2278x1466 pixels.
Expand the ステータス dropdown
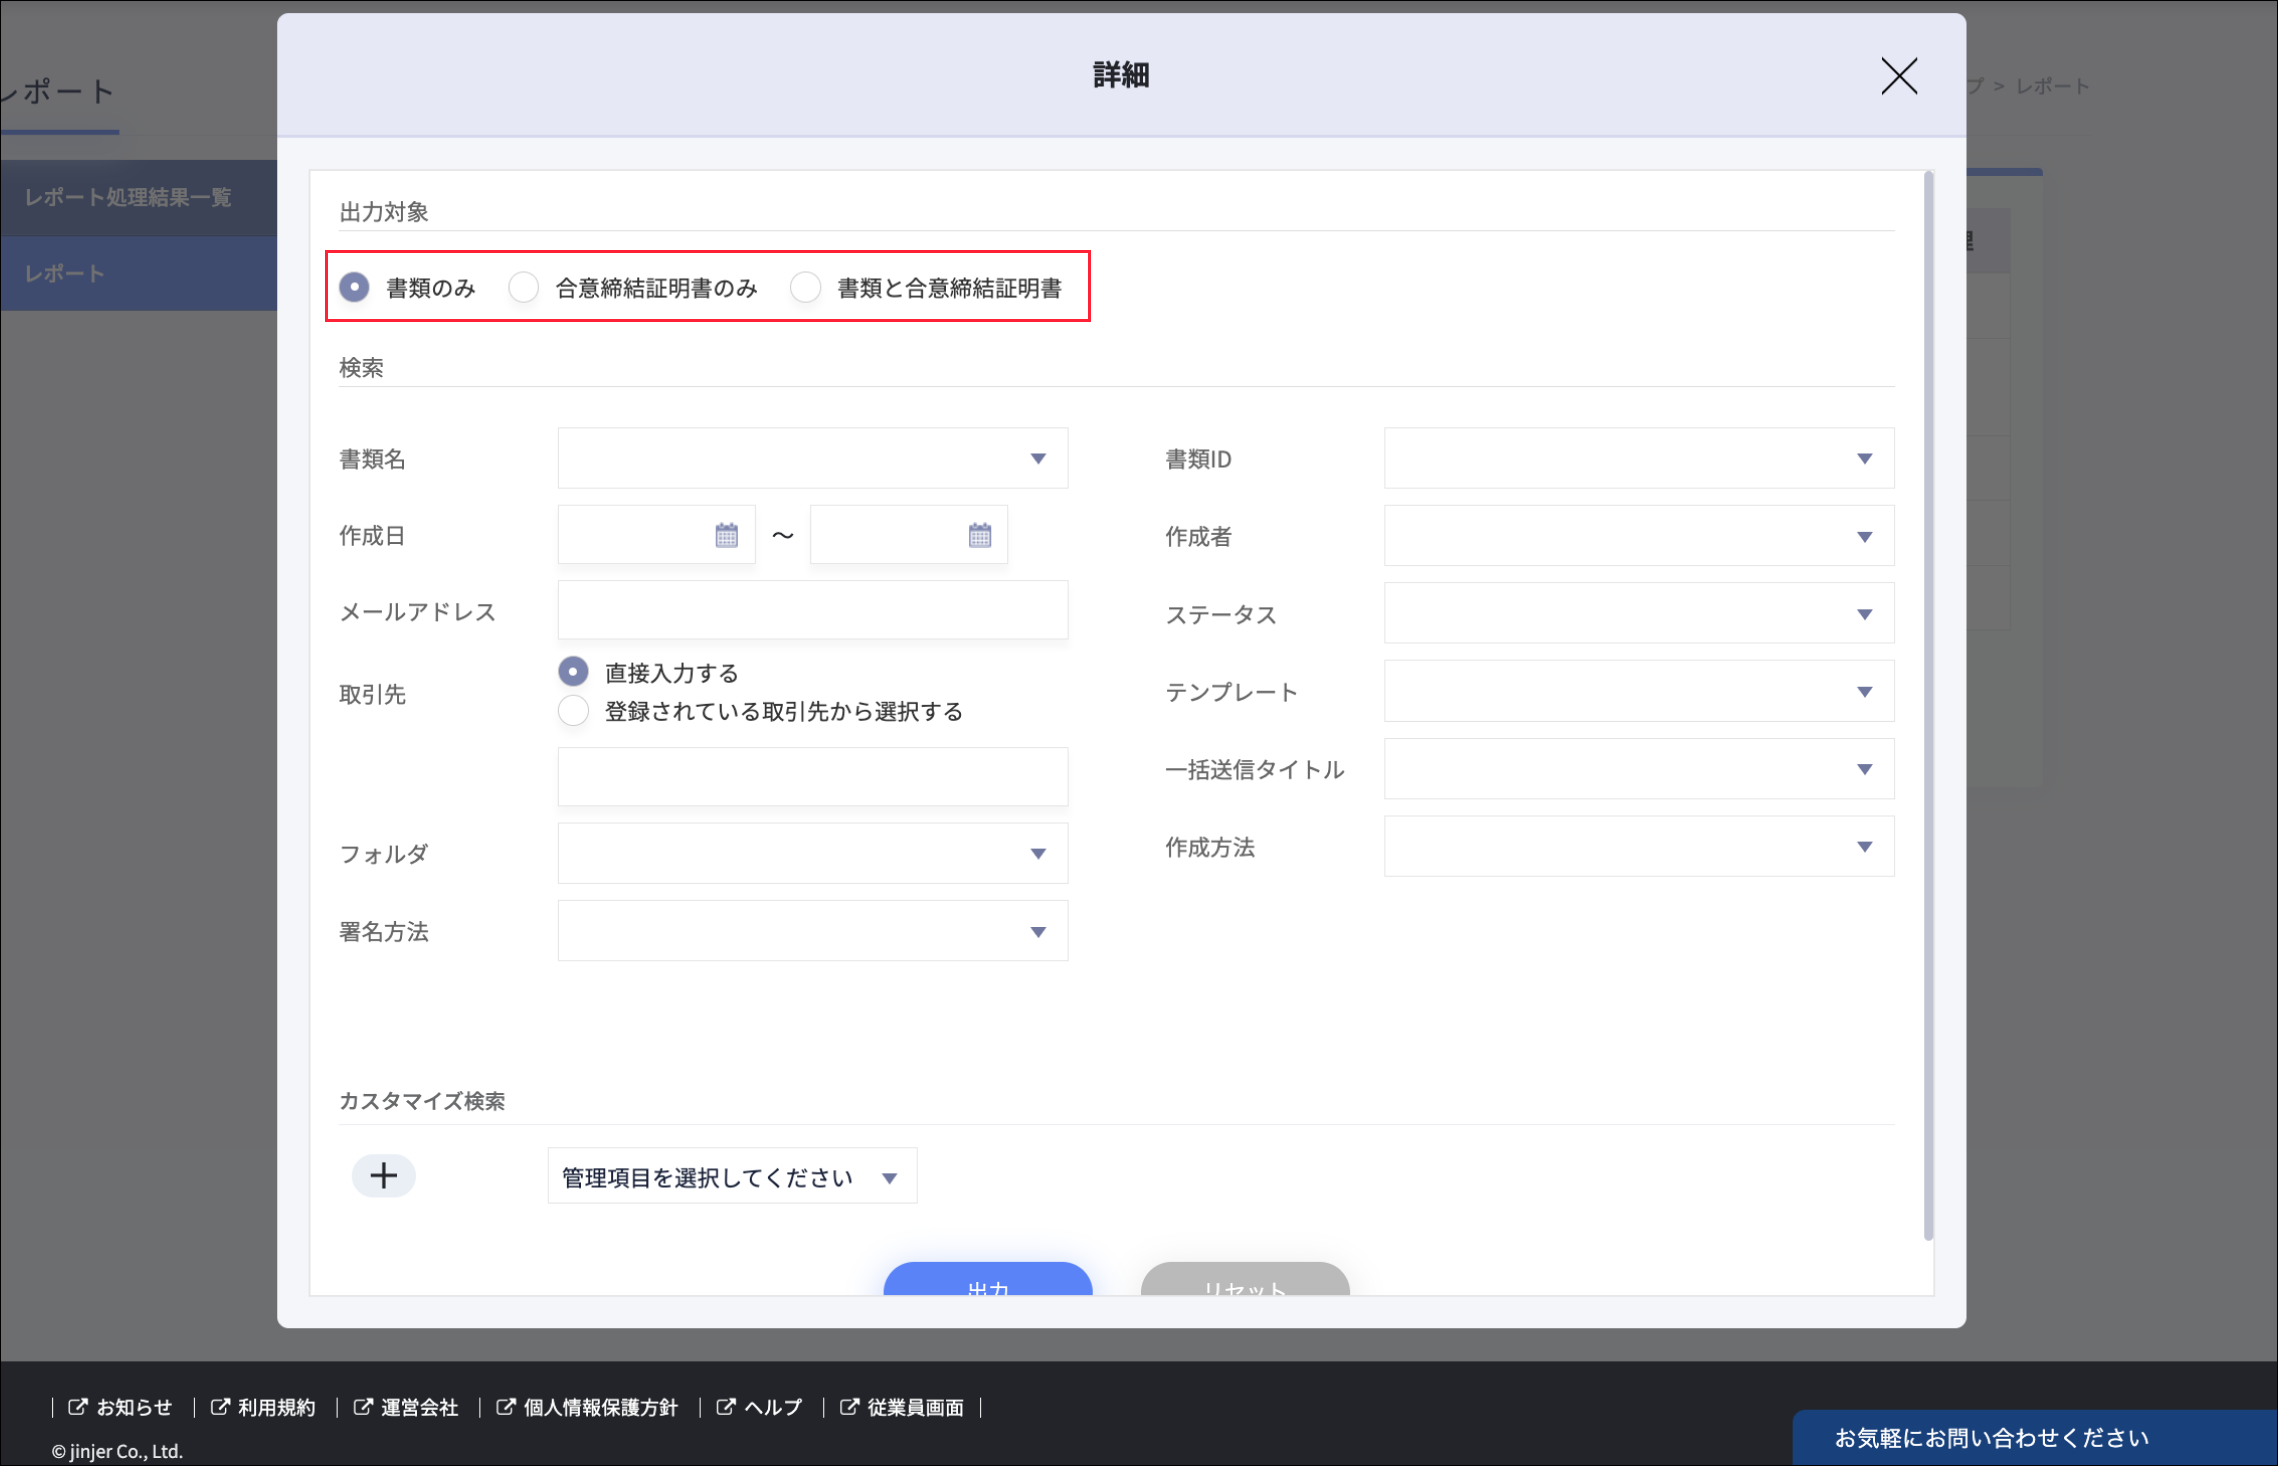[1638, 614]
